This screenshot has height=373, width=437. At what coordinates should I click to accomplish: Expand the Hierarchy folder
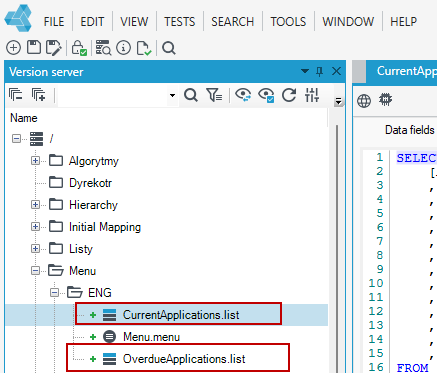tap(35, 204)
